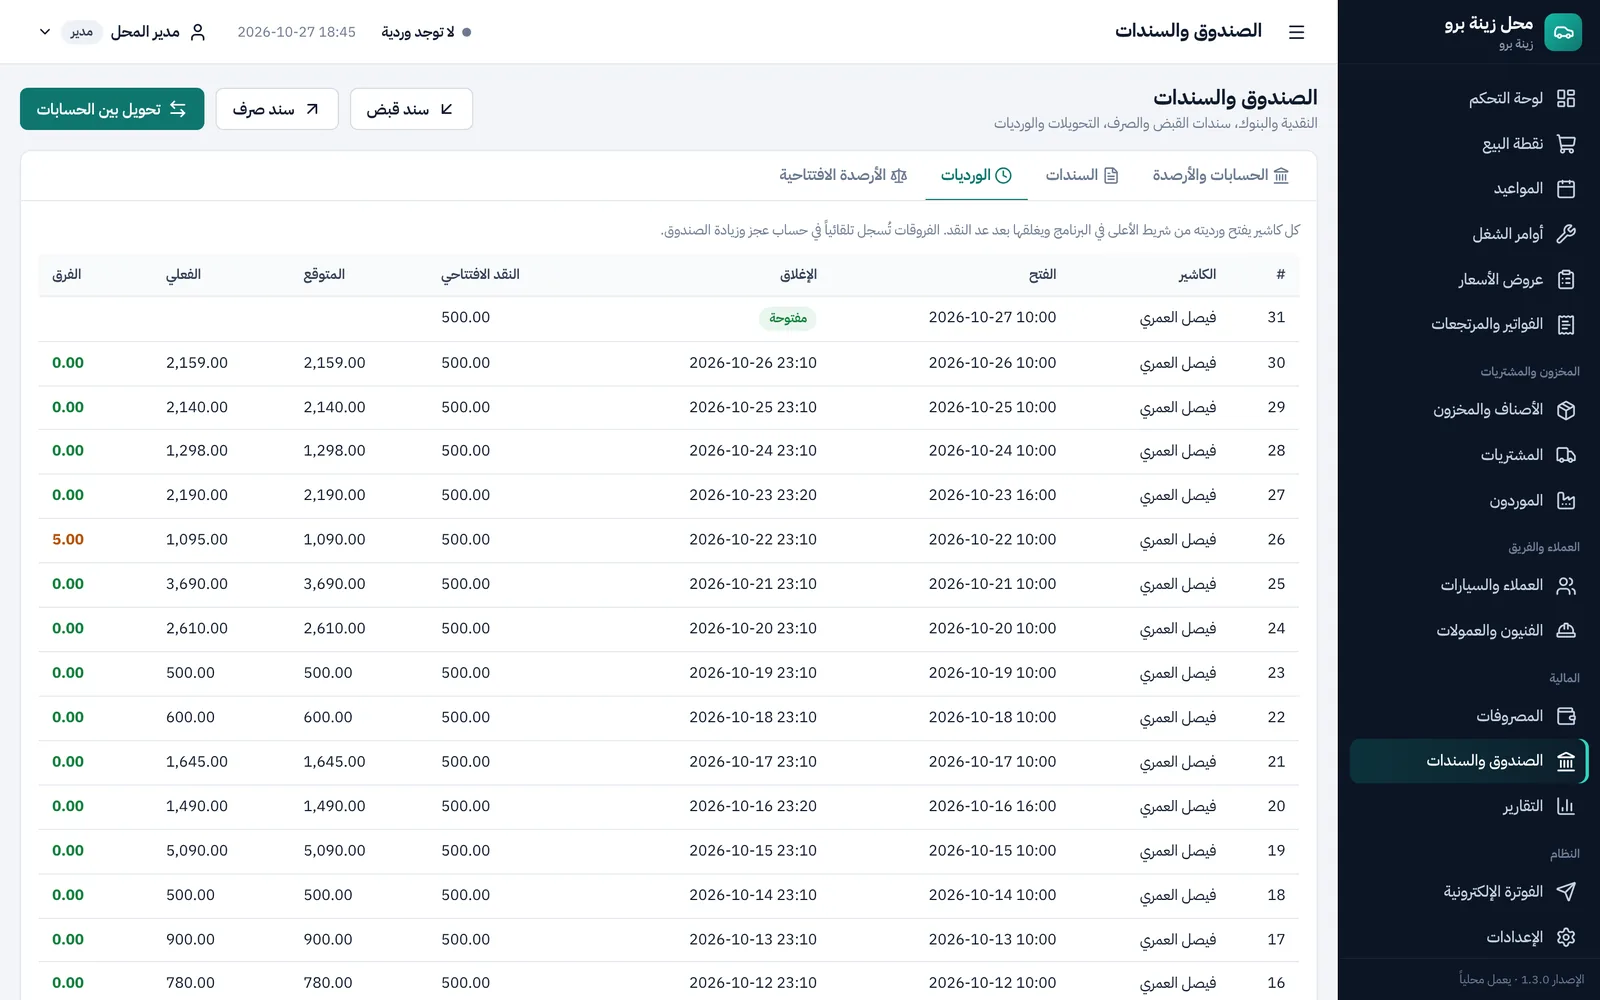Click the user profile icon beside مدير المحل
The height and width of the screenshot is (1000, 1600).
[x=197, y=32]
